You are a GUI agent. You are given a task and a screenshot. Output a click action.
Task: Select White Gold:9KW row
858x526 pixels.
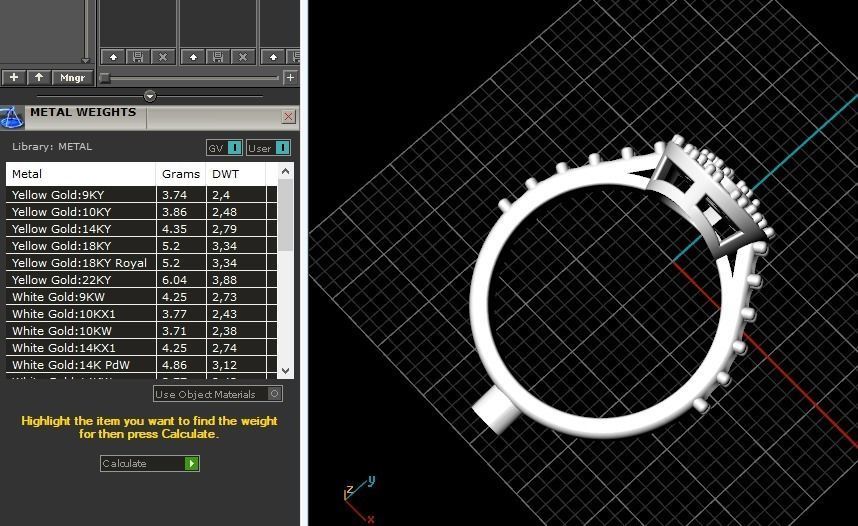pos(142,297)
